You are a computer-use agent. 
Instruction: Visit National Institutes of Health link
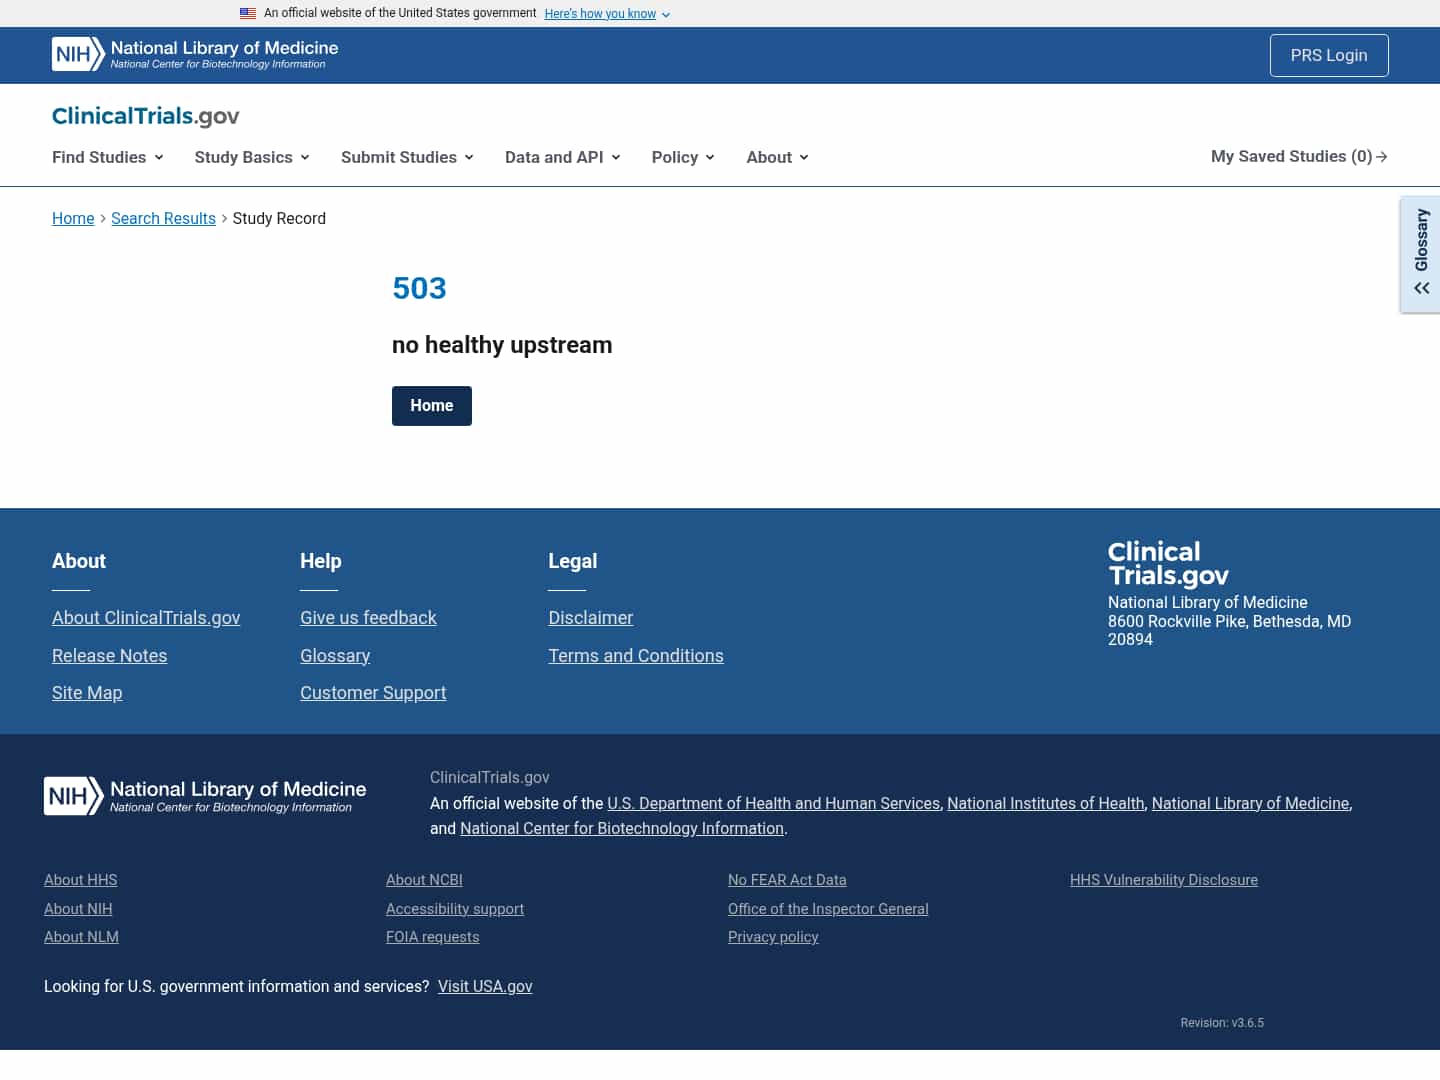coord(1046,803)
